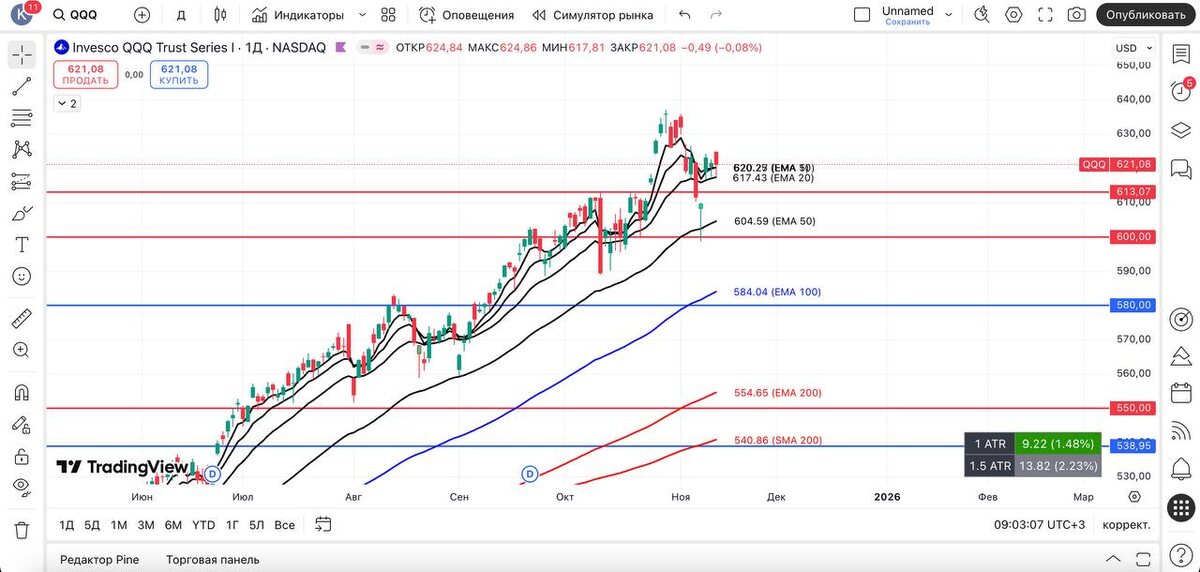Select the 5Л time range
The height and width of the screenshot is (572, 1200).
[257, 525]
